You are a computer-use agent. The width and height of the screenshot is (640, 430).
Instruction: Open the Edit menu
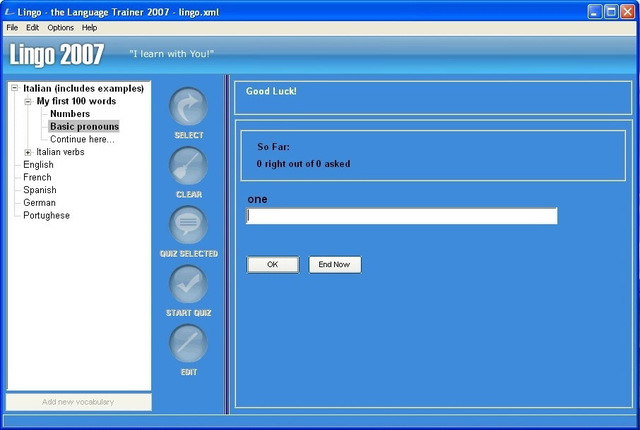(32, 28)
